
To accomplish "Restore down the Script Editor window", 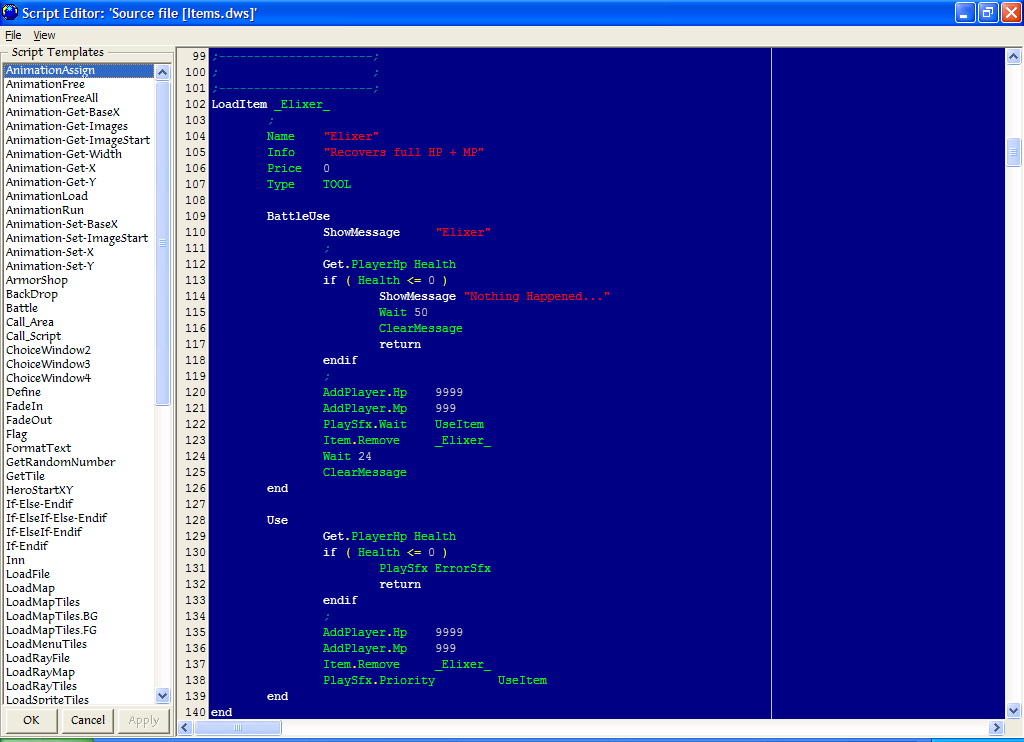I will (x=987, y=13).
